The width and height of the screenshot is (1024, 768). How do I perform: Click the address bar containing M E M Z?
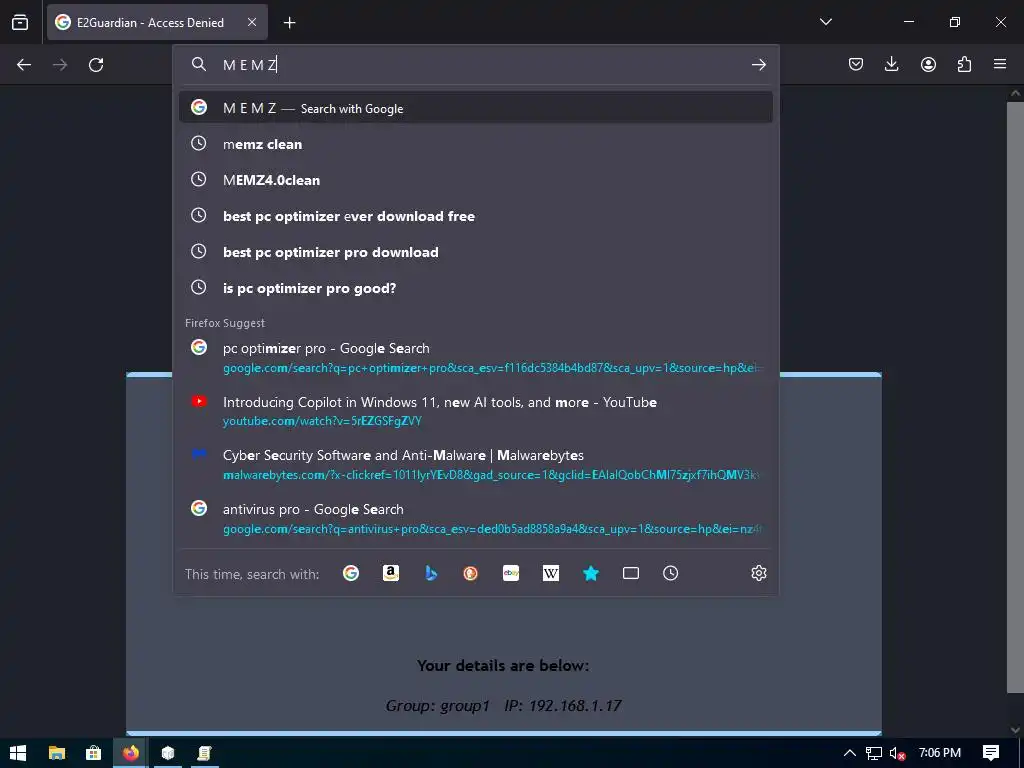click(477, 65)
